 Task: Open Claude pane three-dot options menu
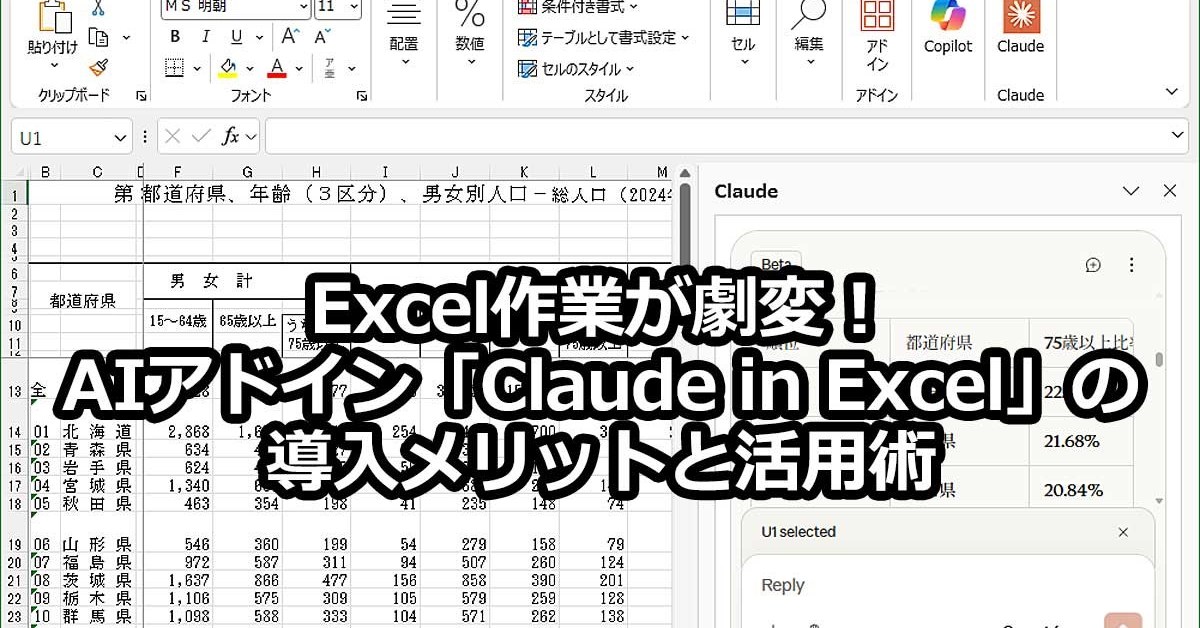tap(1131, 265)
